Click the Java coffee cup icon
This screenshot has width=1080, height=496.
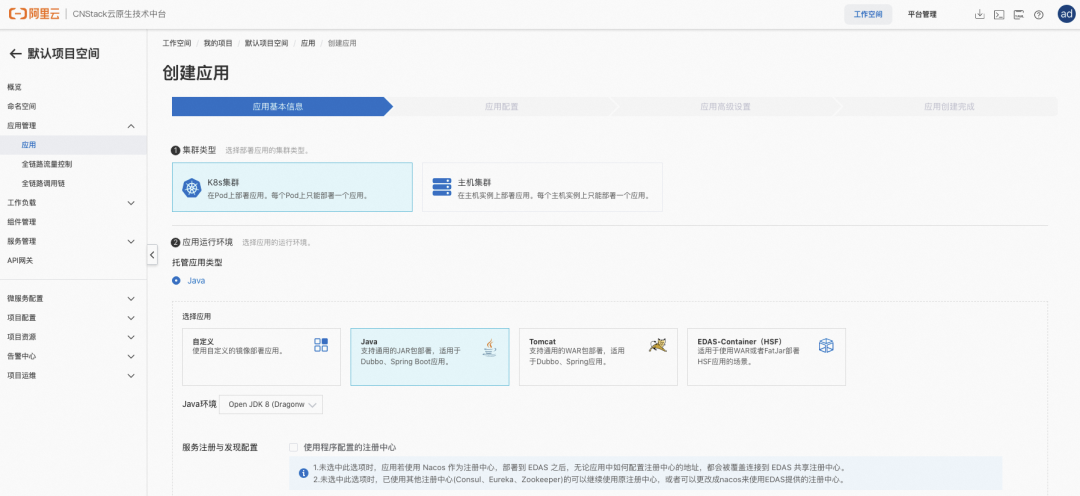[489, 347]
